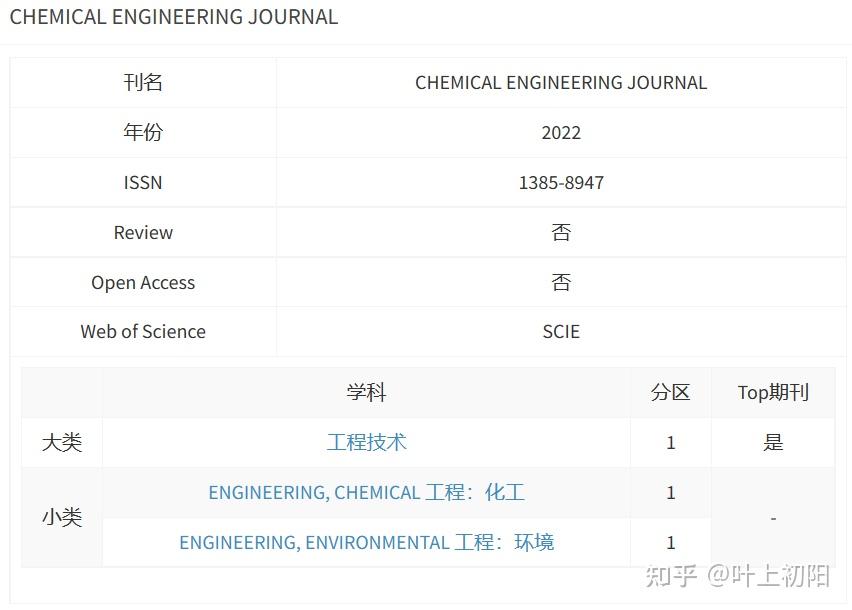Select the Web of Science row label
This screenshot has height=610, width=852.
point(143,331)
